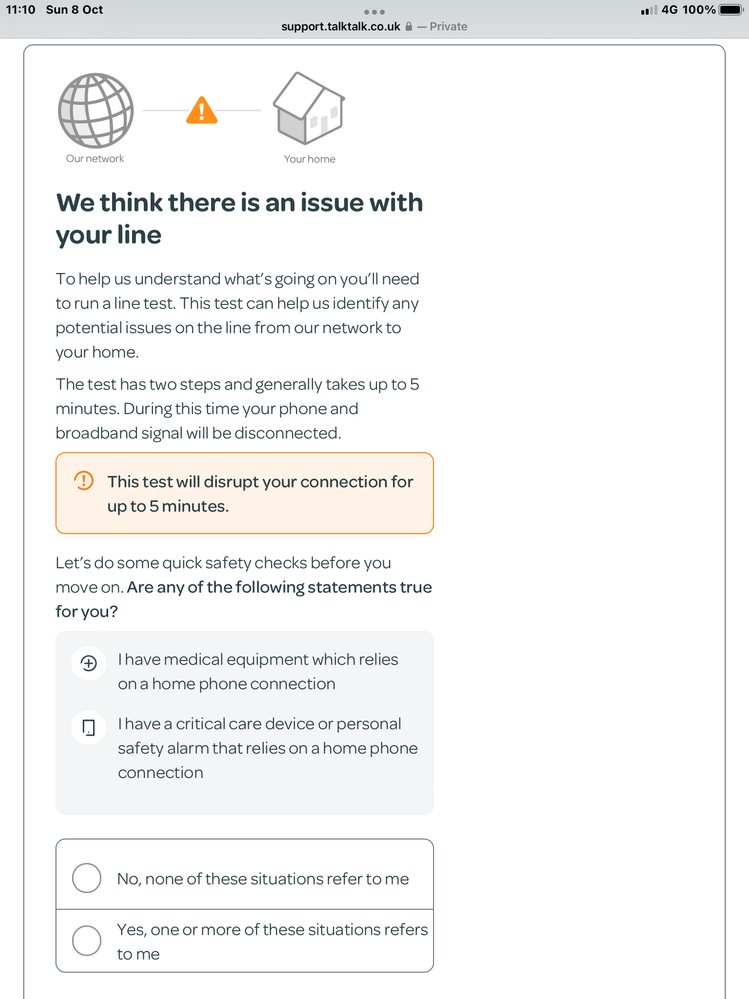Click the 'issue with your line' heading
This screenshot has width=749, height=999.
(239, 218)
